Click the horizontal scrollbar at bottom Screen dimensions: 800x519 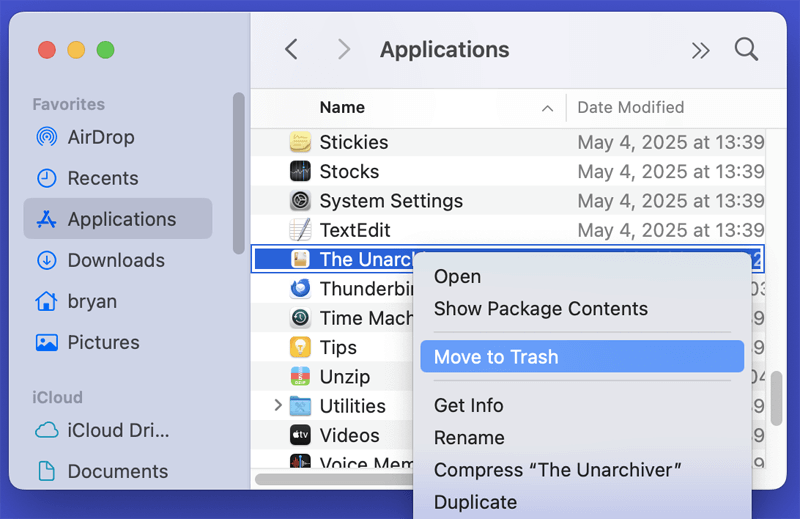334,480
